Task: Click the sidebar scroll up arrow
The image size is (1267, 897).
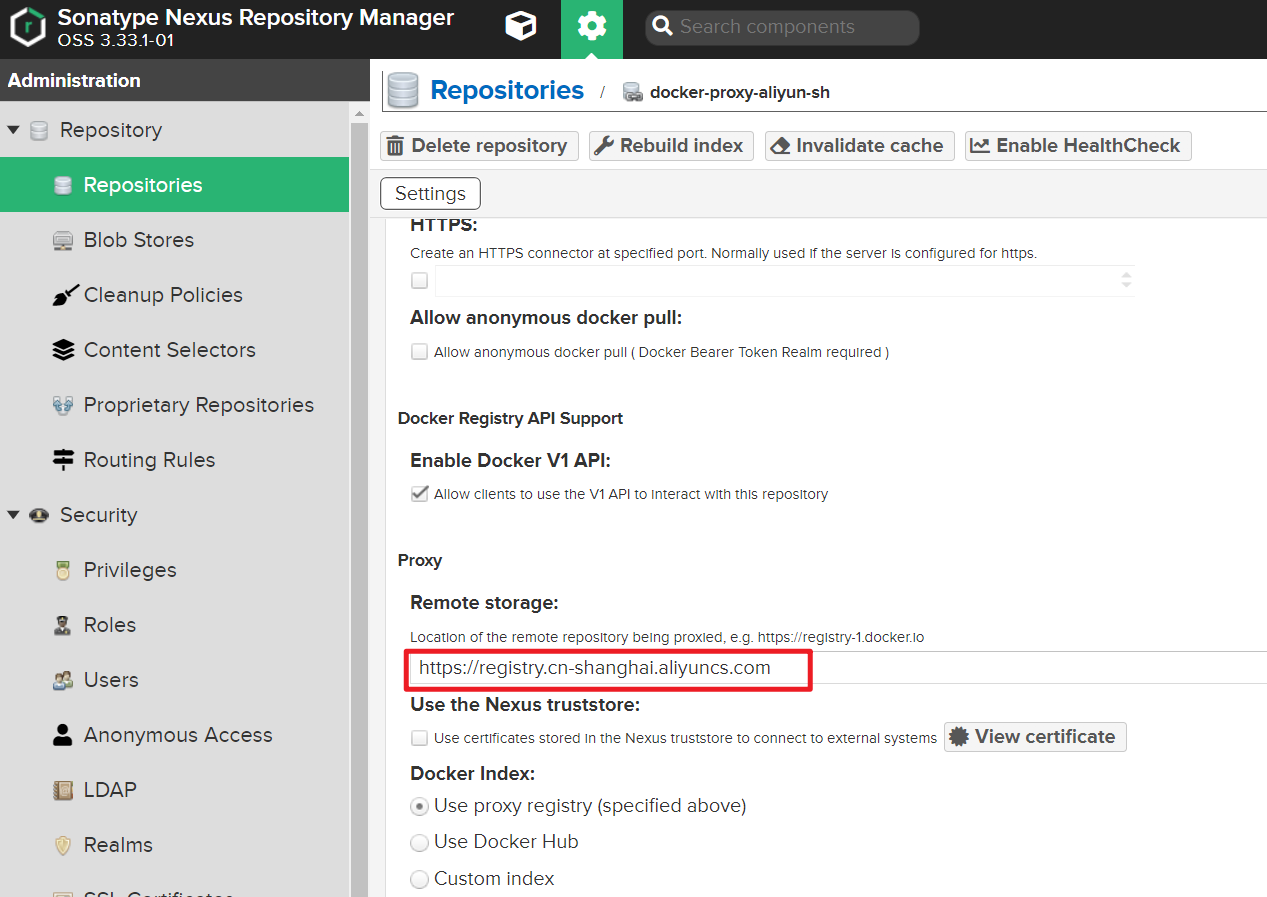Action: [x=360, y=115]
